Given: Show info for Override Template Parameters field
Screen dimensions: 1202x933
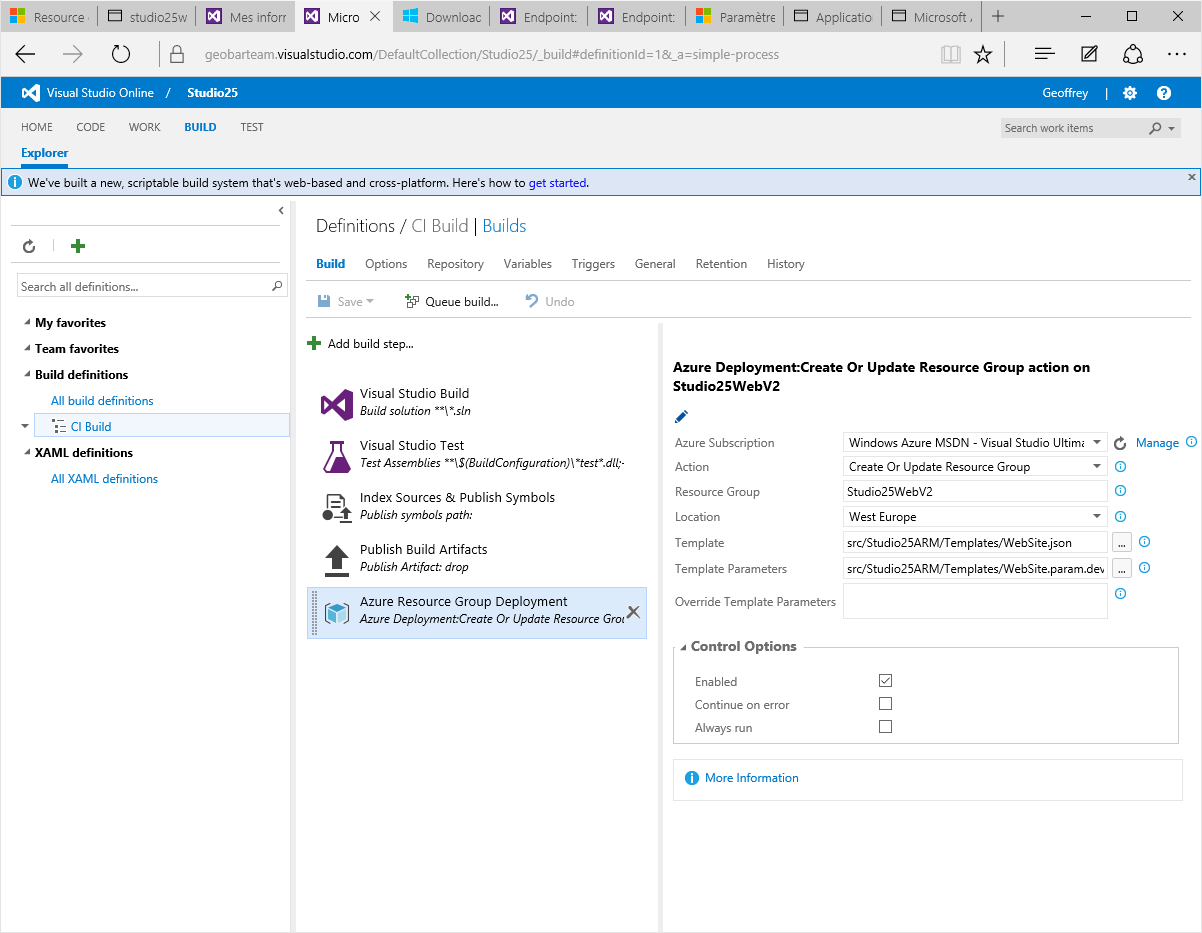Looking at the screenshot, I should click(1121, 593).
